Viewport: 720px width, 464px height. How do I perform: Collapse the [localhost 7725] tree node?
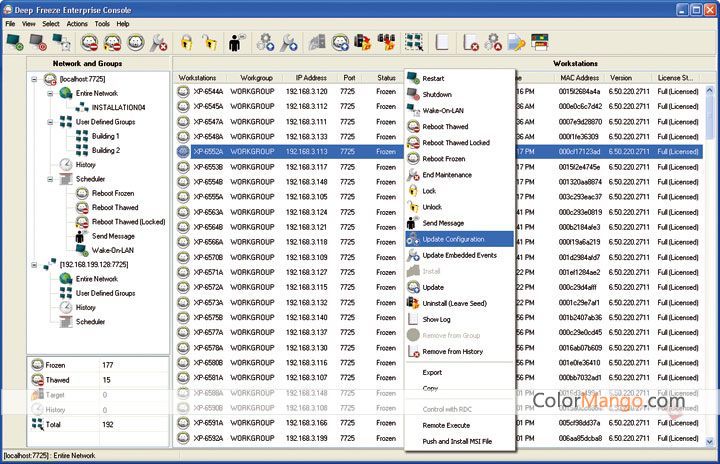tap(34, 79)
